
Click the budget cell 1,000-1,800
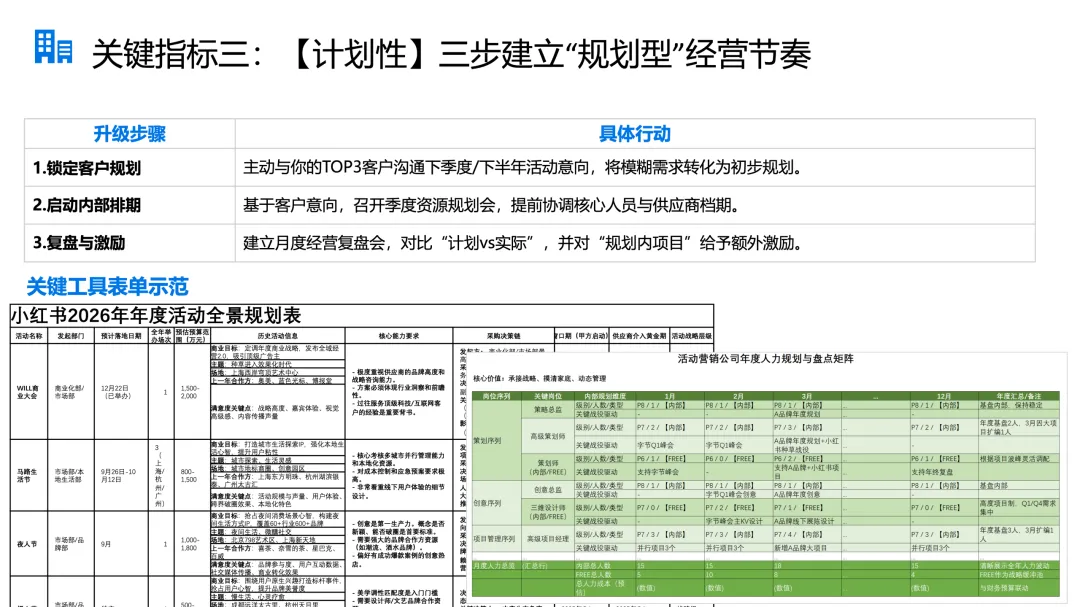point(190,544)
